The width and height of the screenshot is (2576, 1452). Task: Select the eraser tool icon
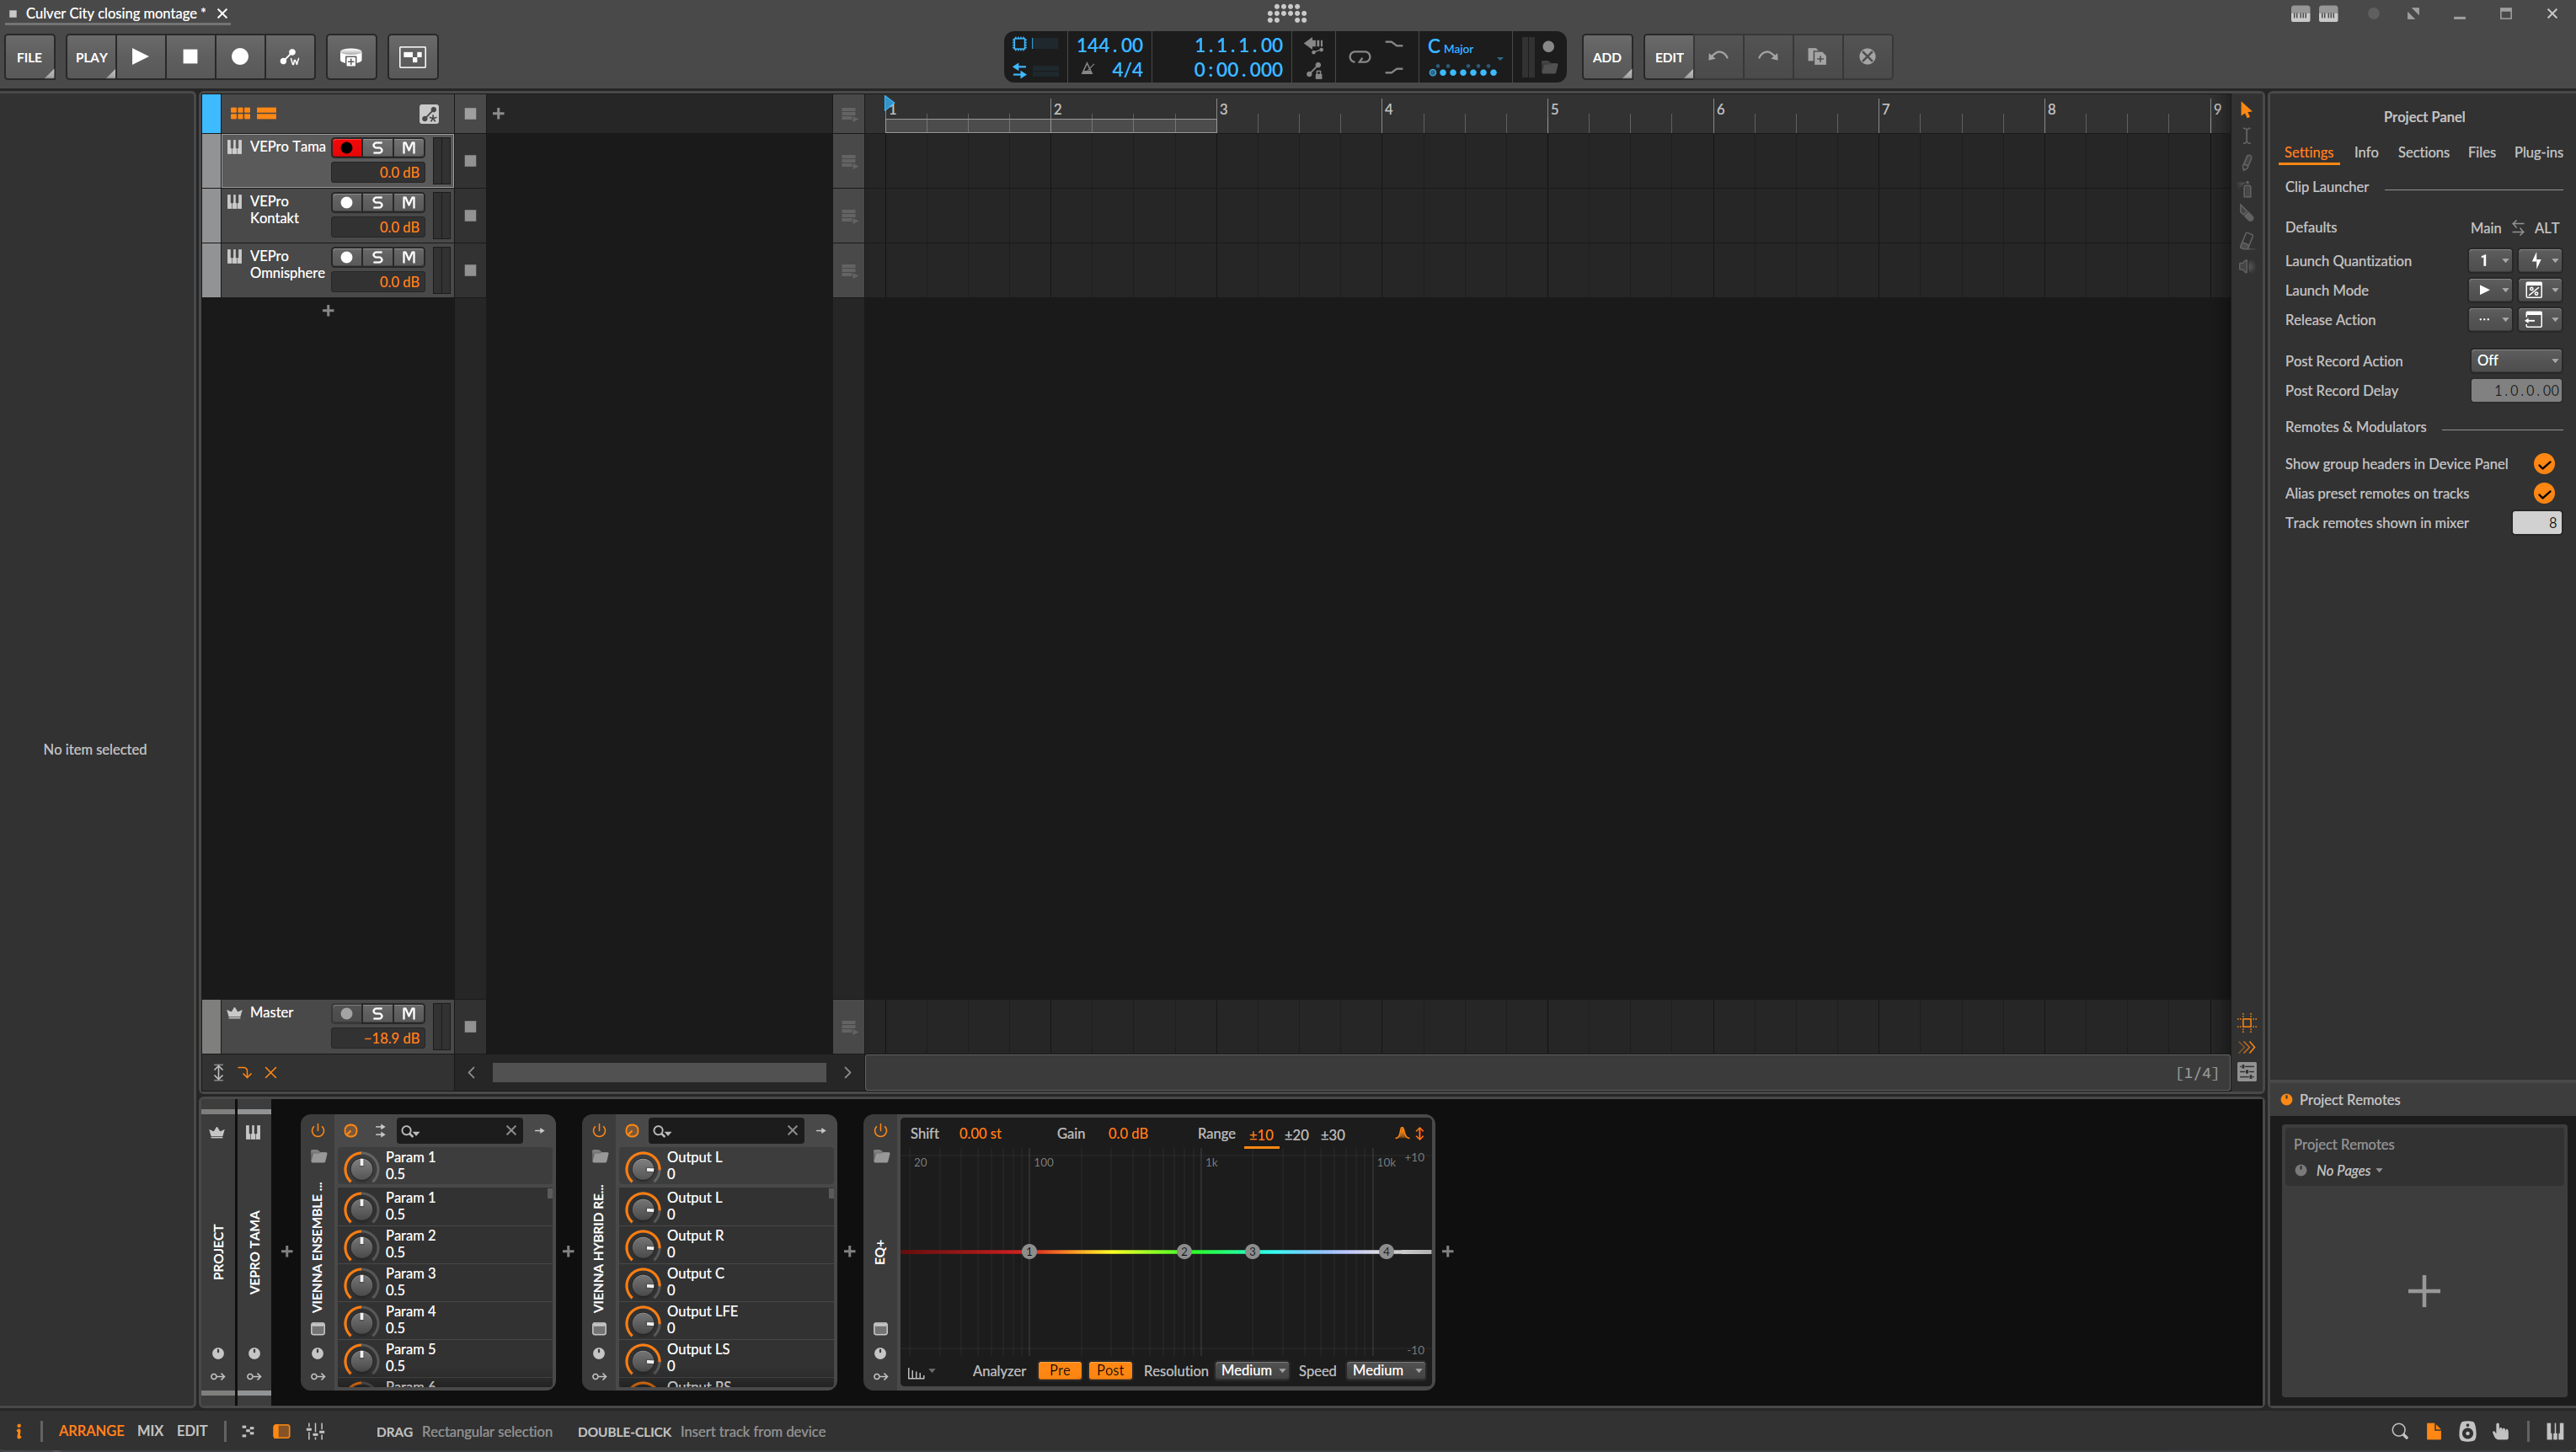tap(2246, 241)
